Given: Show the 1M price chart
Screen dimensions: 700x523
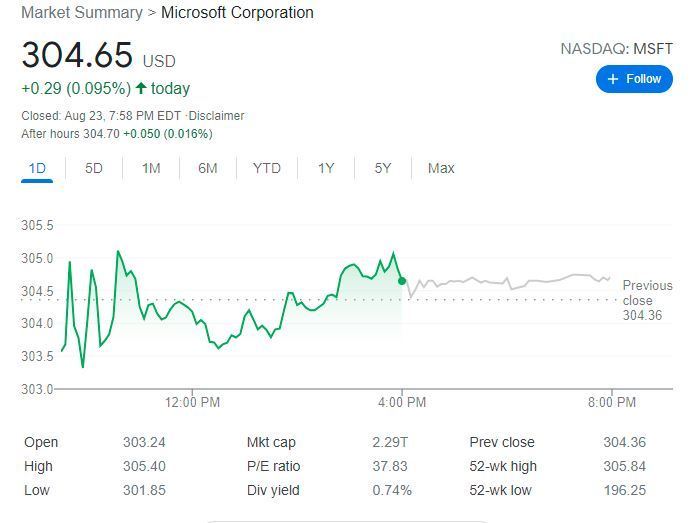Looking at the screenshot, I should (151, 168).
